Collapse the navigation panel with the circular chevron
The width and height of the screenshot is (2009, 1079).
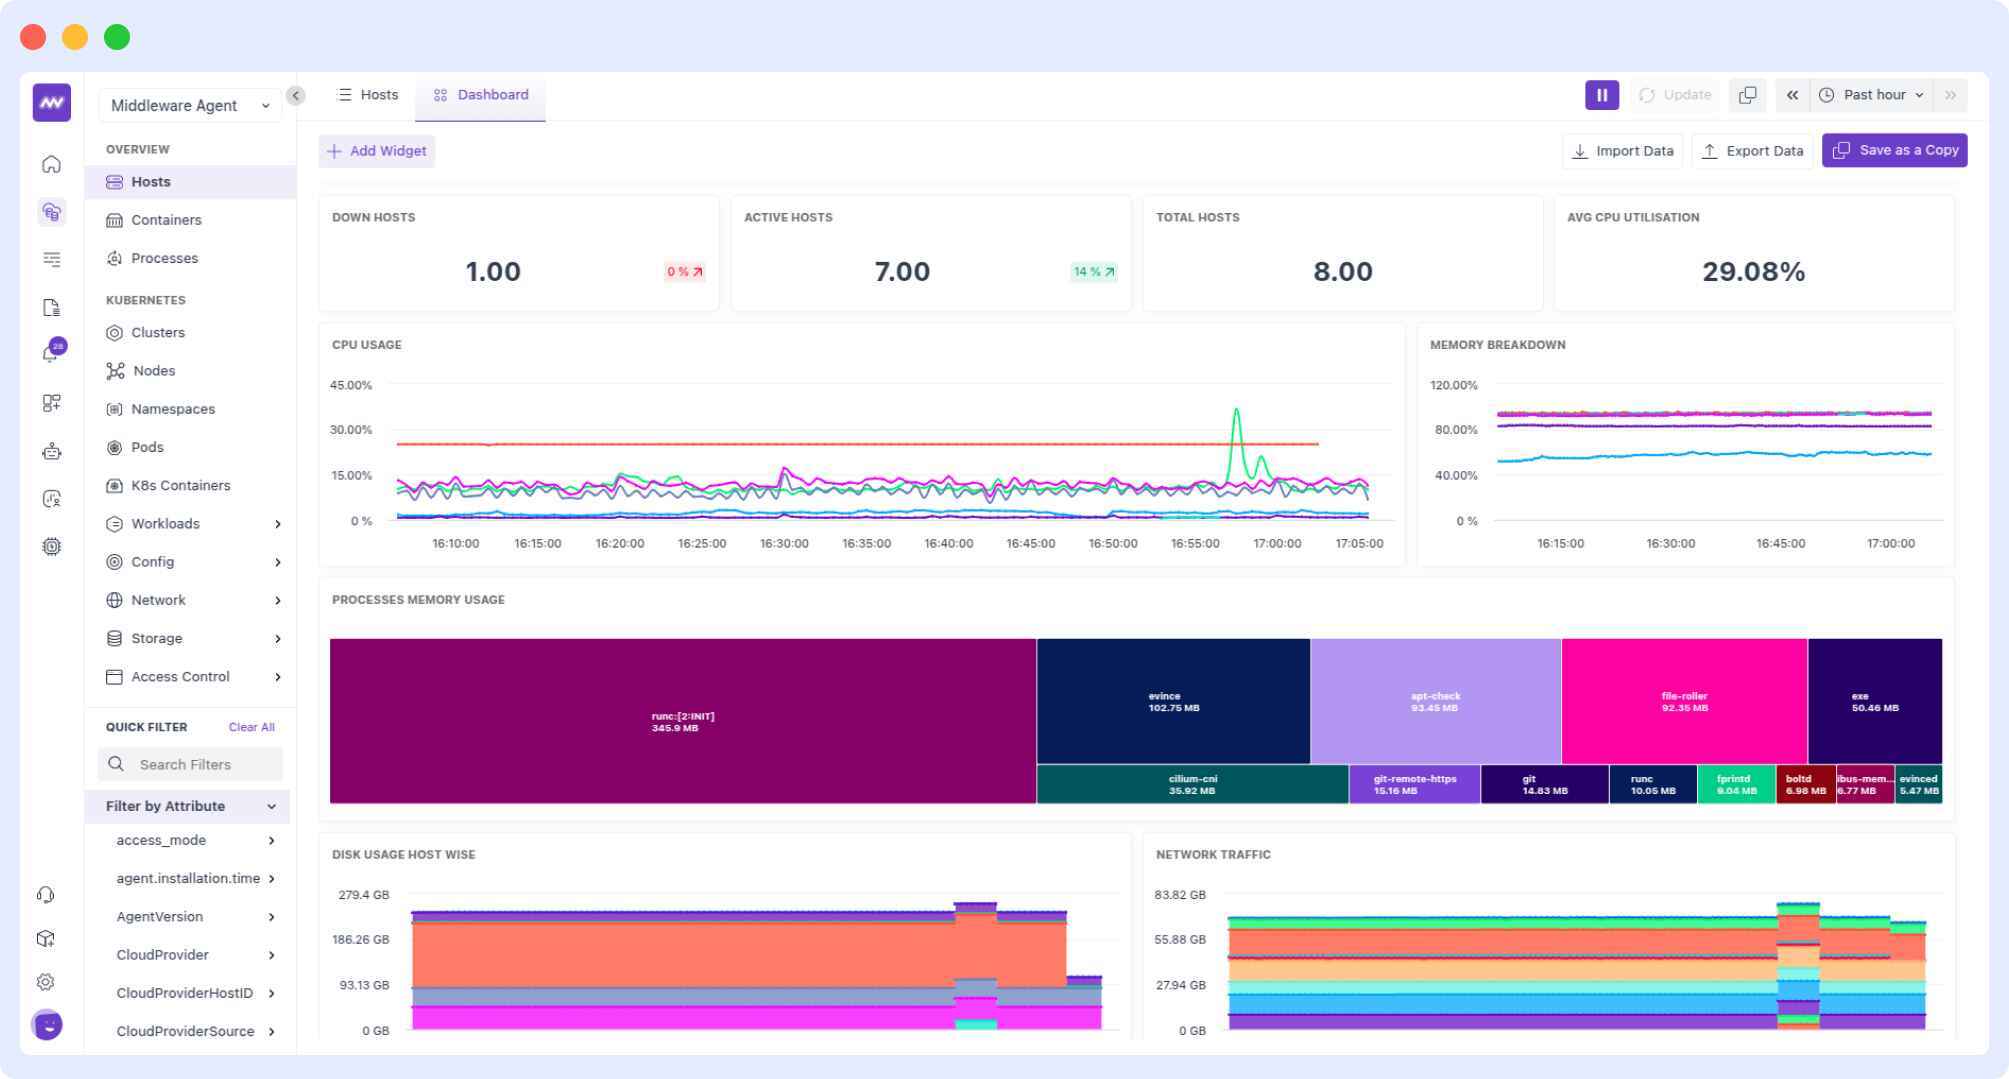(295, 95)
